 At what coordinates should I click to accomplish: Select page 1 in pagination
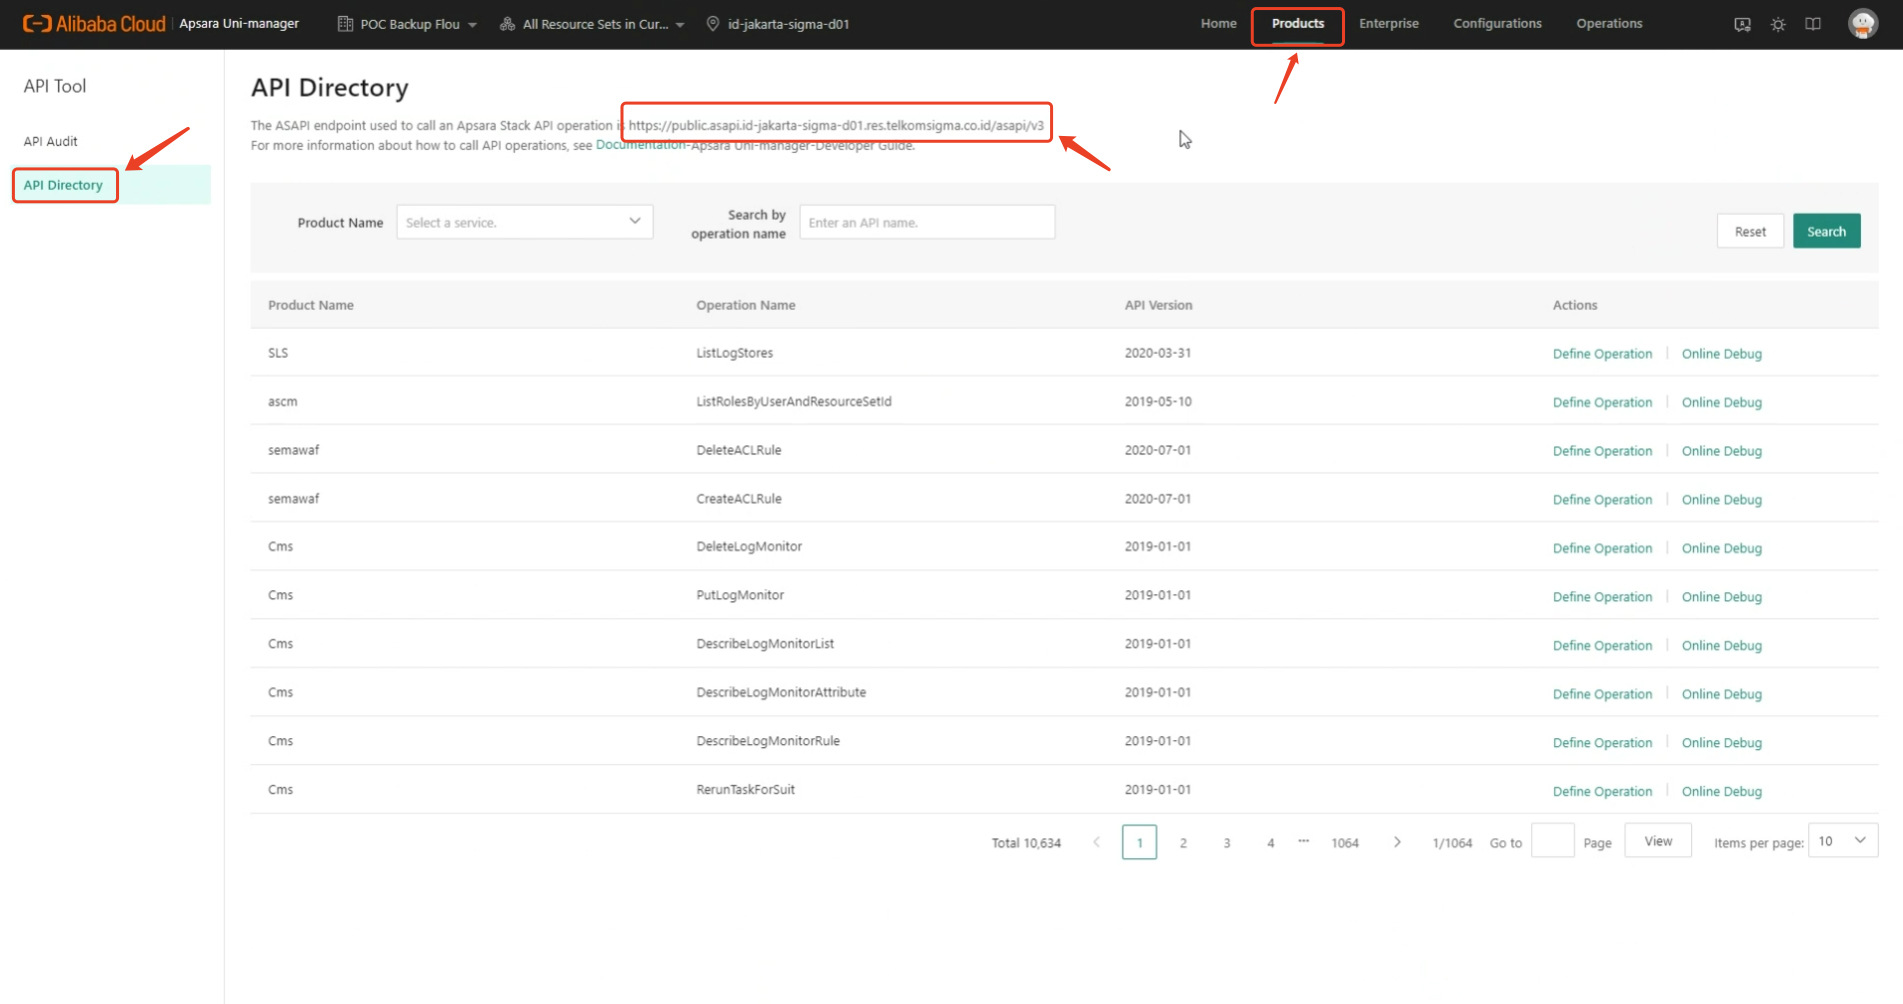(x=1139, y=842)
